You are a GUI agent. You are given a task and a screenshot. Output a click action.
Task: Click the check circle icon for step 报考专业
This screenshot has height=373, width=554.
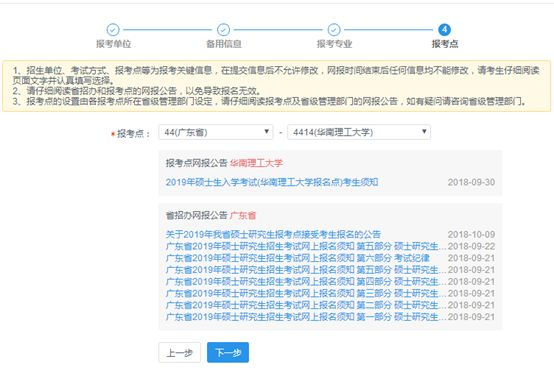pos(334,30)
